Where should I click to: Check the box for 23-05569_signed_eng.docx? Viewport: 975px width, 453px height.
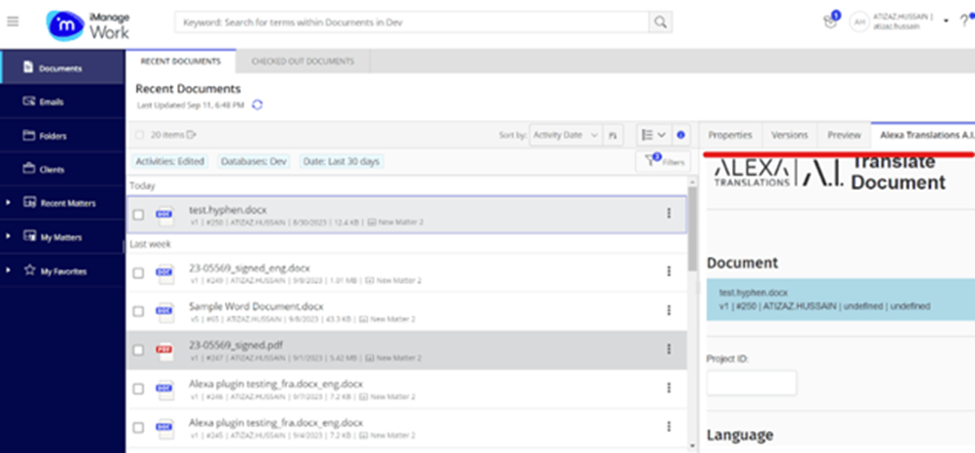pos(138,273)
